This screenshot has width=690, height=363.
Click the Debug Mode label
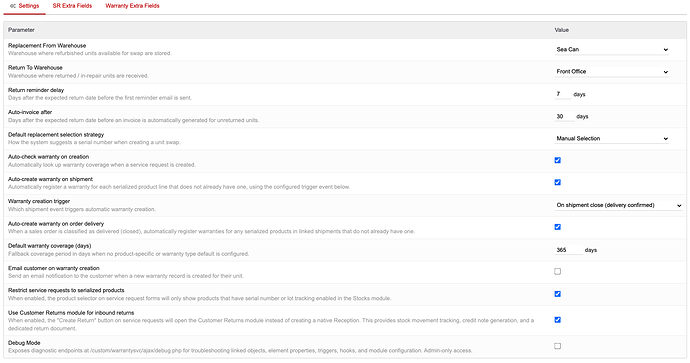point(24,343)
